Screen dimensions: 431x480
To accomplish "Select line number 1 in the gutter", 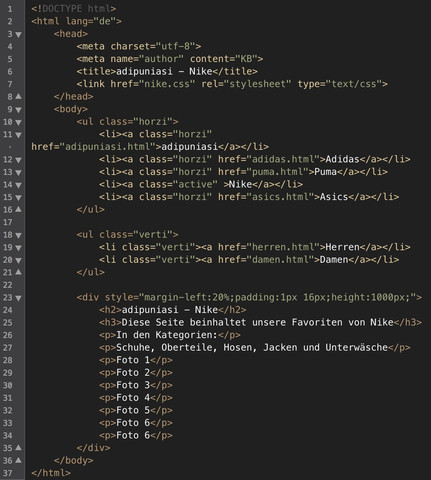I will 10,9.
